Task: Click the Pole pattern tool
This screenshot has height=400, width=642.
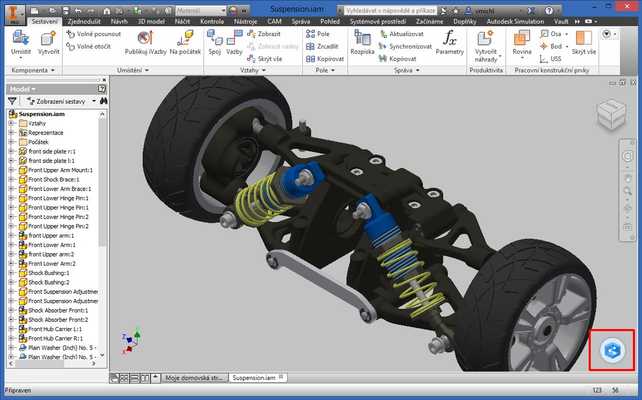Action: pos(318,34)
